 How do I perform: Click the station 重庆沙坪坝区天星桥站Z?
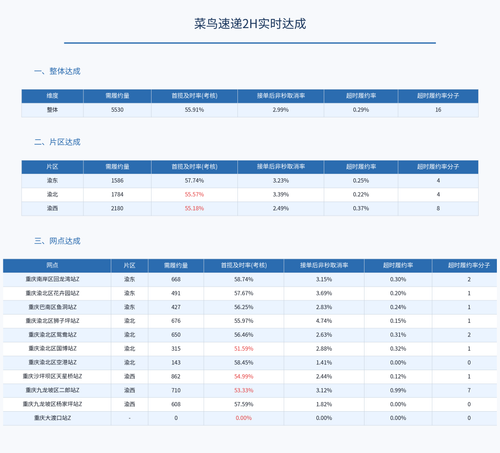click(x=52, y=376)
